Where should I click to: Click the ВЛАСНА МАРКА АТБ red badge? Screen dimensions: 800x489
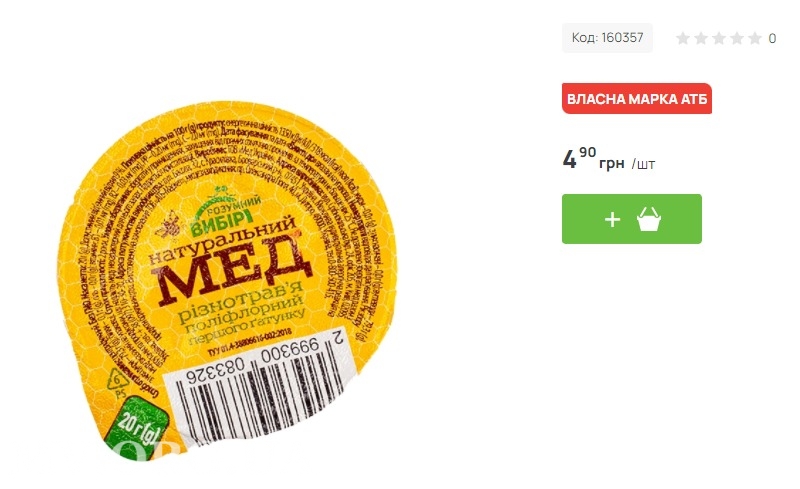(x=637, y=99)
